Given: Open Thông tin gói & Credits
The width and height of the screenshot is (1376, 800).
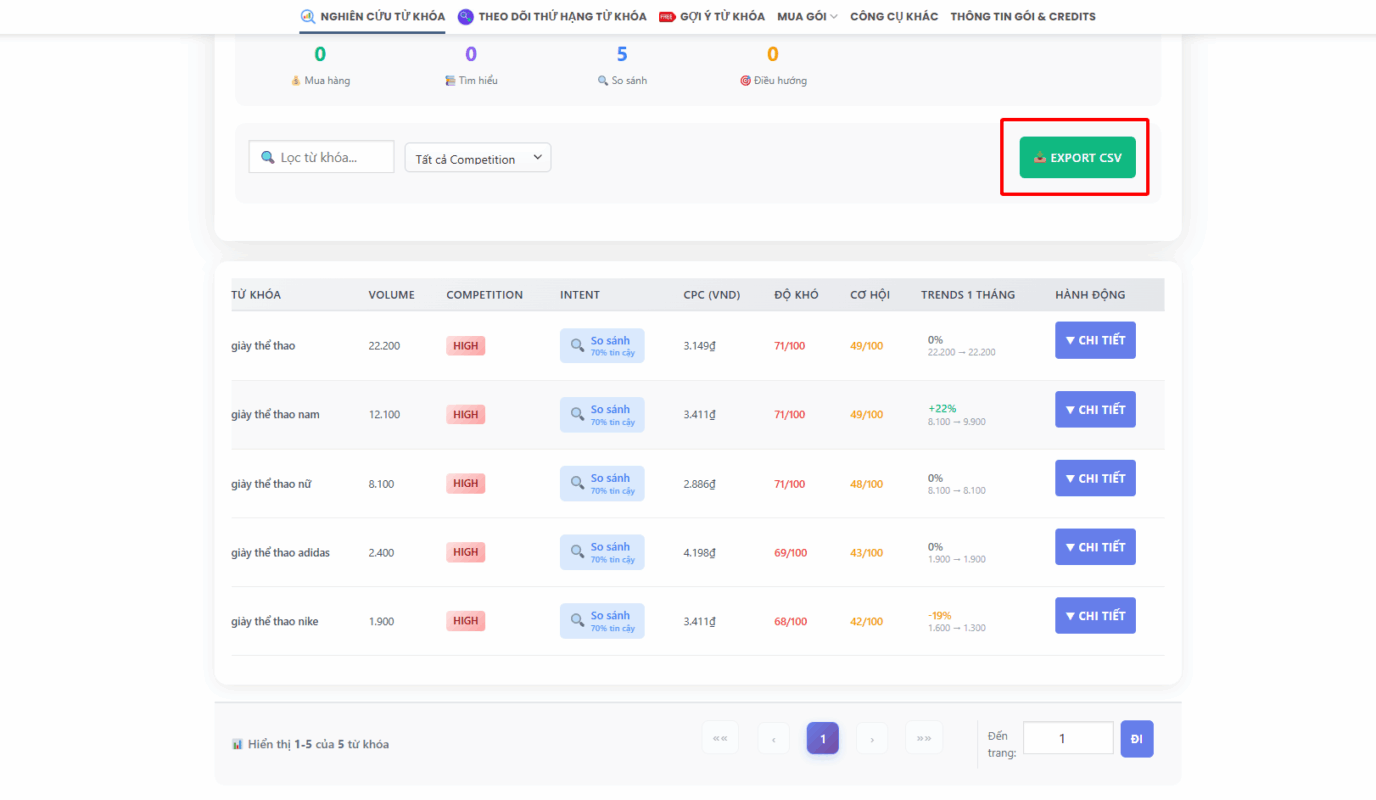Looking at the screenshot, I should pos(1022,16).
